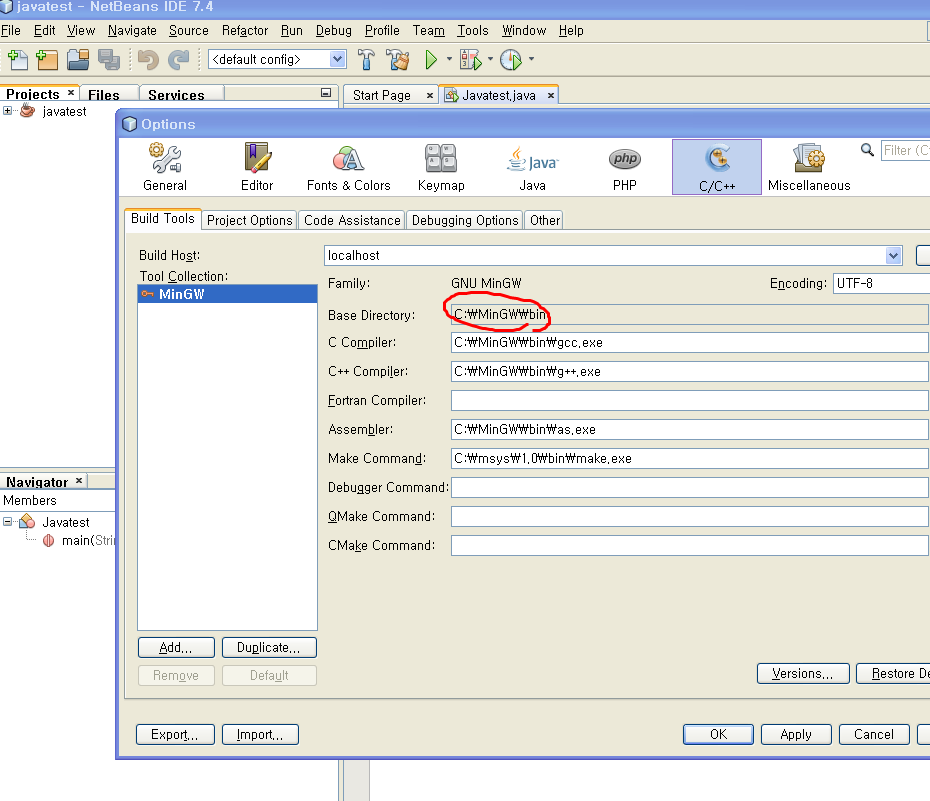
Task: Open the Refactor menu
Action: point(245,30)
